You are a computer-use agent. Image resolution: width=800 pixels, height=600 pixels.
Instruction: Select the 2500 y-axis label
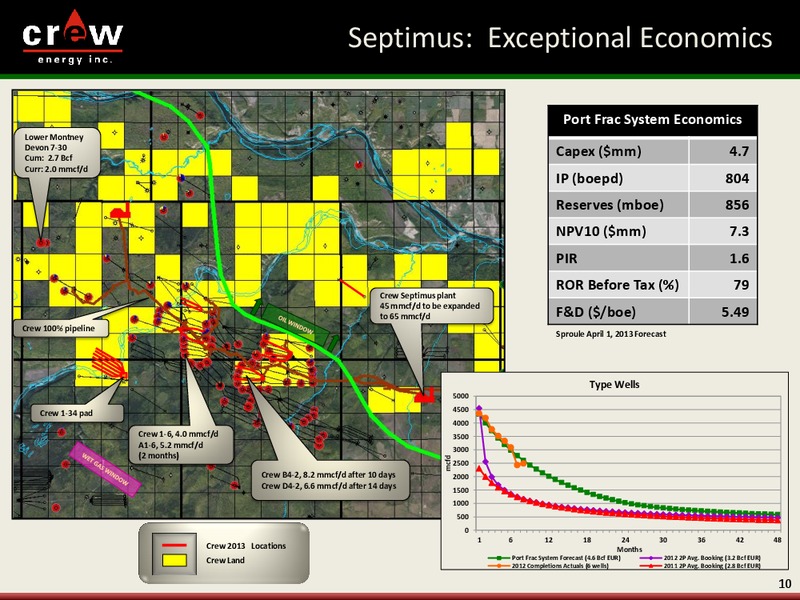point(461,463)
